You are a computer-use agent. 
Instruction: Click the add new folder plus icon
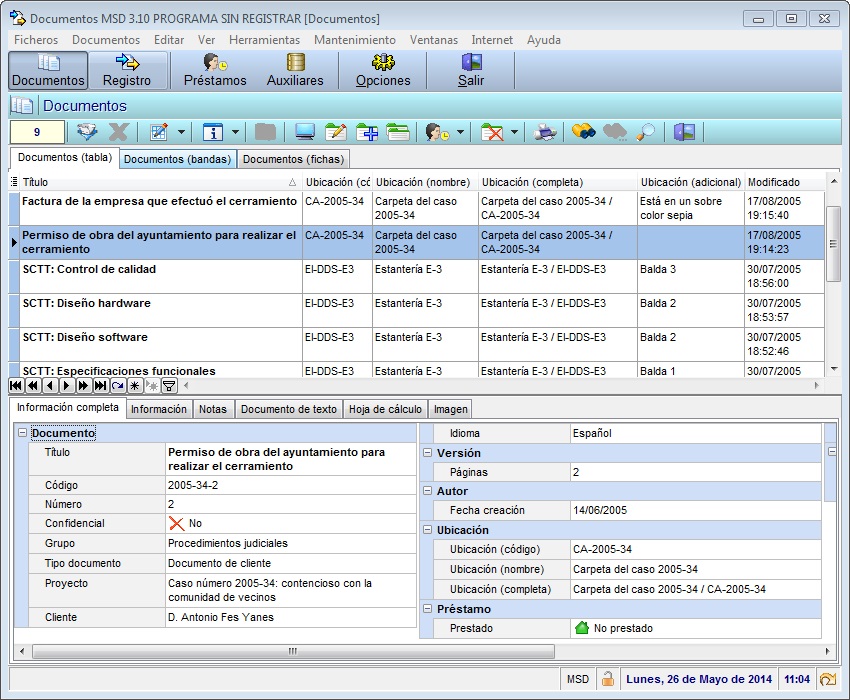pos(366,132)
